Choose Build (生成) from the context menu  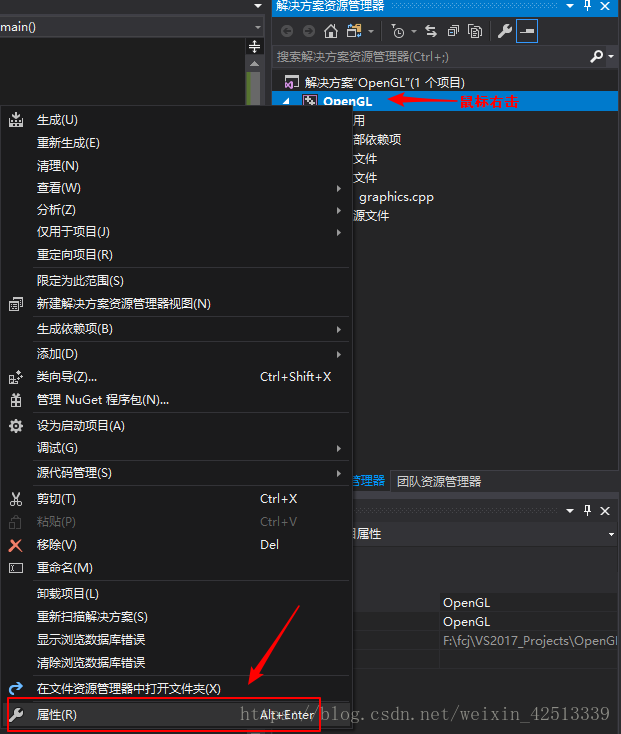(x=176, y=120)
